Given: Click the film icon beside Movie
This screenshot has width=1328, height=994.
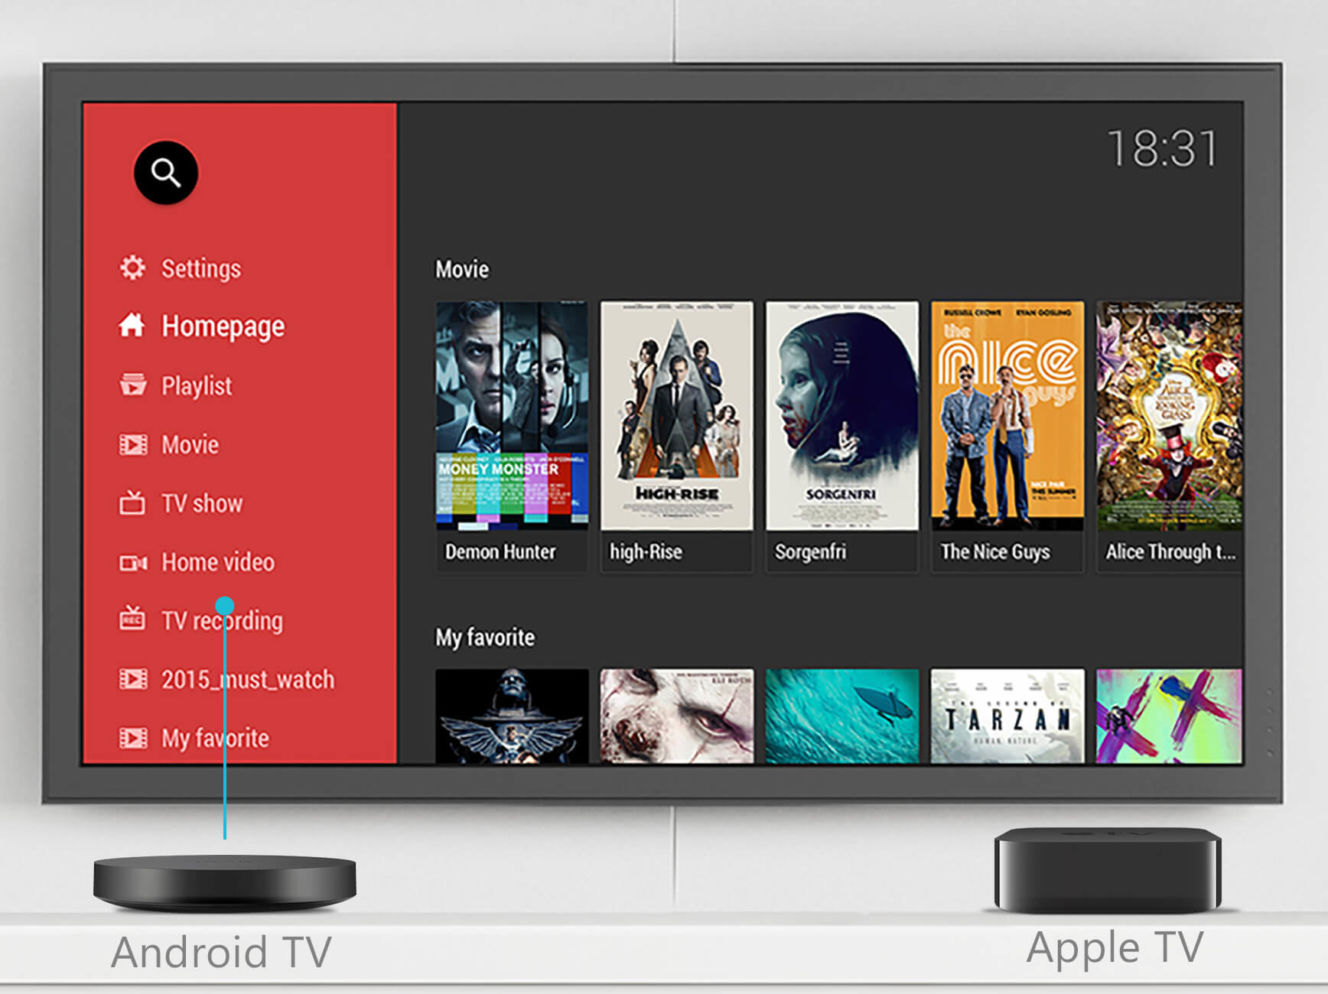Looking at the screenshot, I should click(x=132, y=444).
